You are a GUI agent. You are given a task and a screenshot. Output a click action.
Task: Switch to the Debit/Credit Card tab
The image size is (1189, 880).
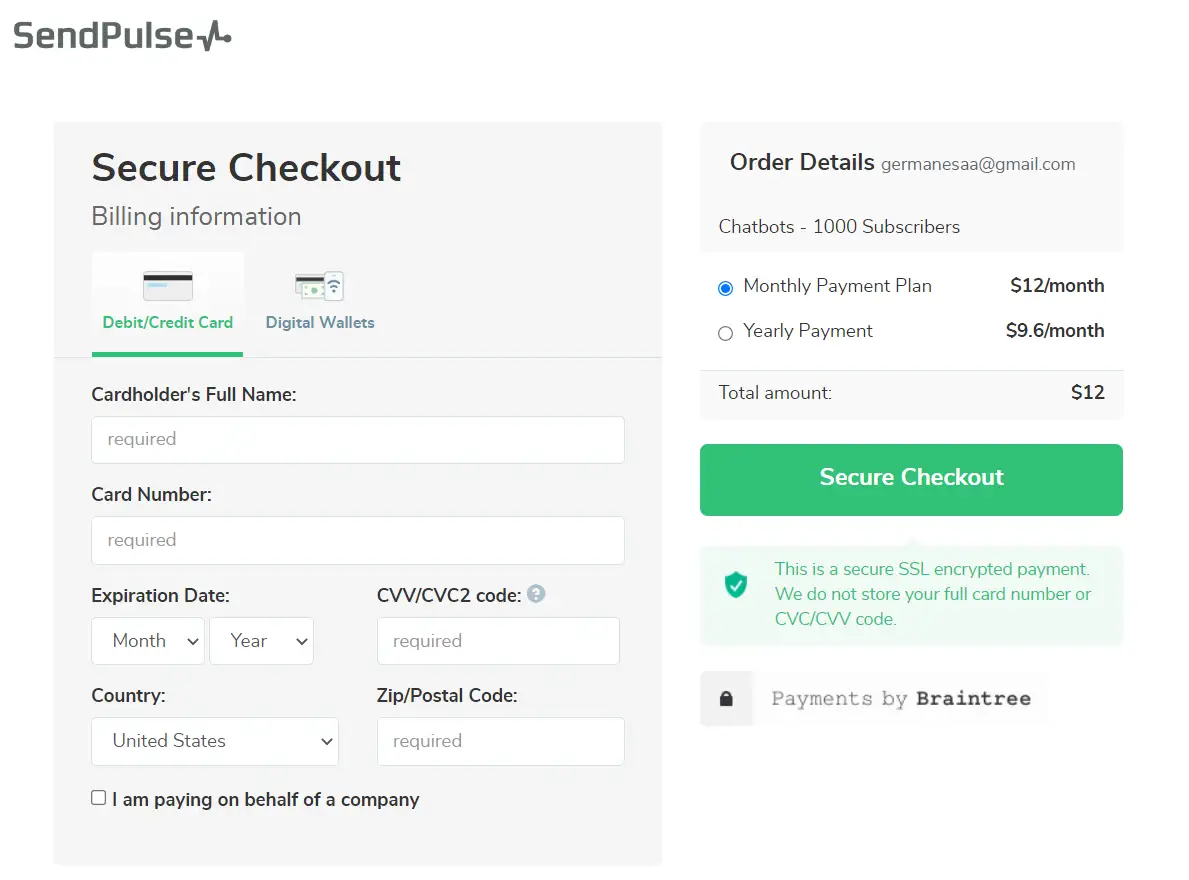(168, 322)
